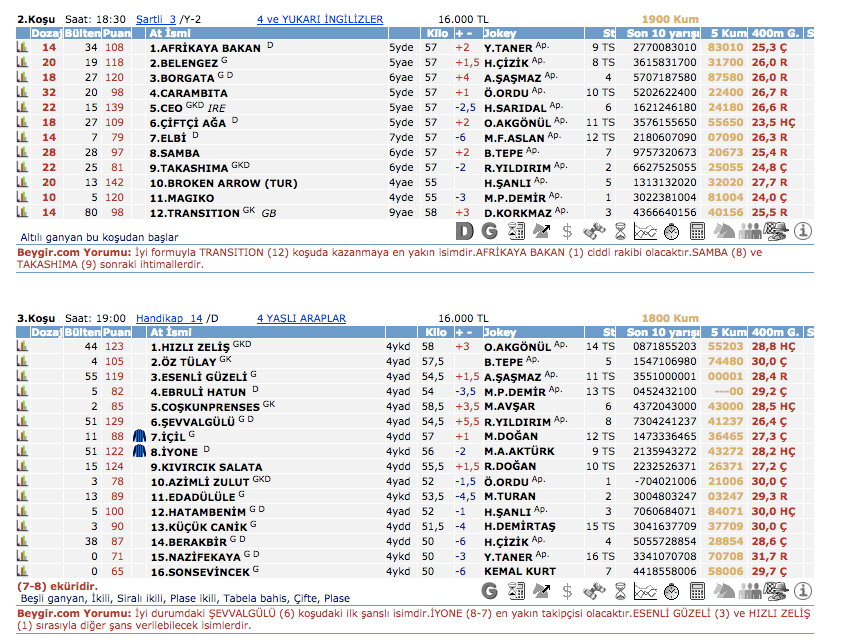
Task: Click the binoculars icon below race 2
Action: (x=593, y=231)
